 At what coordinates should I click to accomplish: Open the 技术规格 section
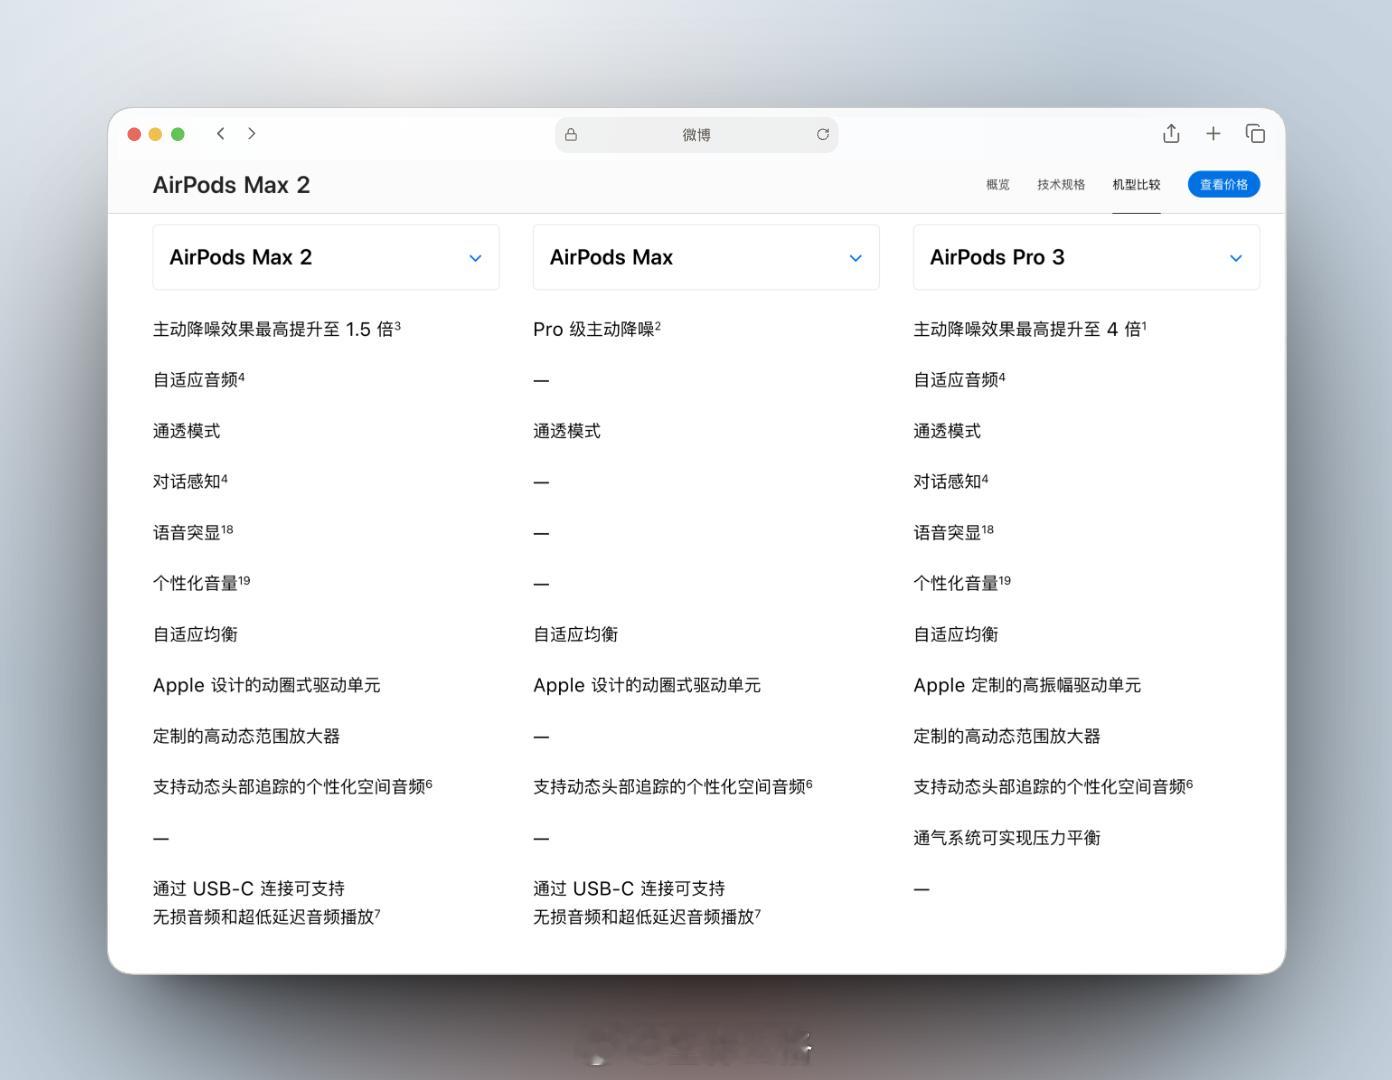point(1061,184)
